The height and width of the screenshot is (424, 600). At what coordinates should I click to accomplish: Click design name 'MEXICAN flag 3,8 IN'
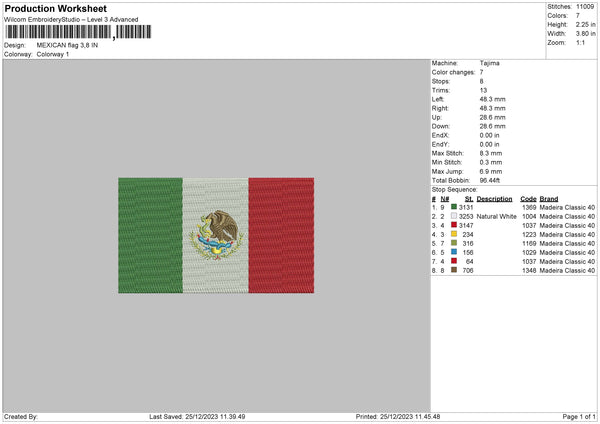pos(67,45)
